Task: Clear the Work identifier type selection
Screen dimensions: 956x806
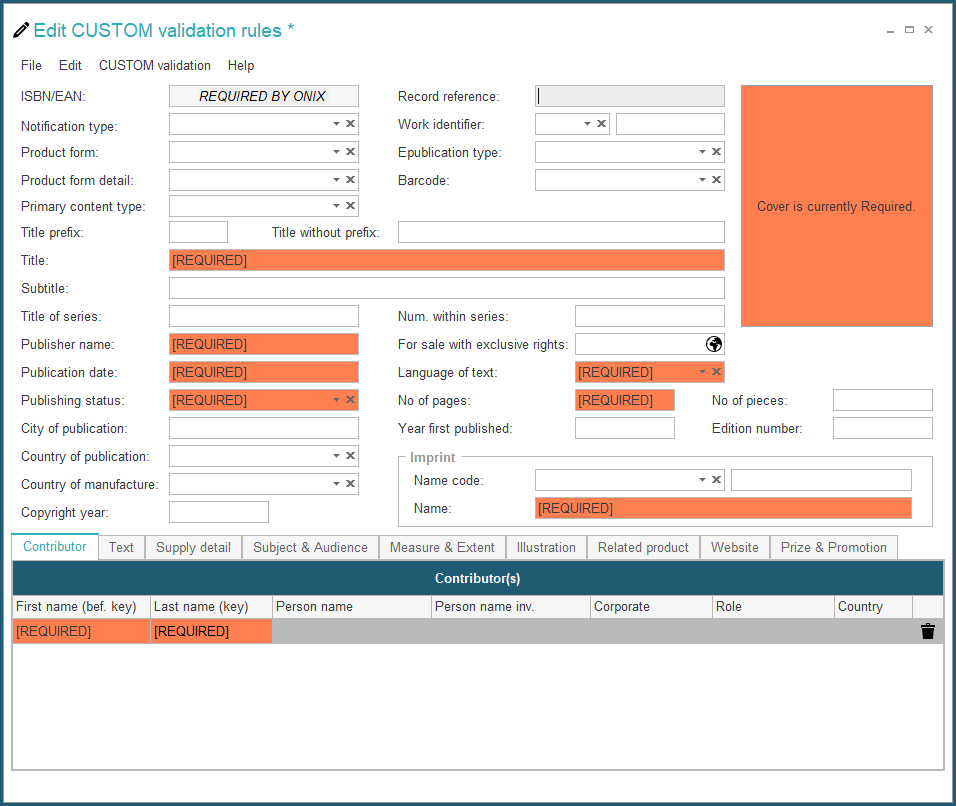Action: pos(602,124)
